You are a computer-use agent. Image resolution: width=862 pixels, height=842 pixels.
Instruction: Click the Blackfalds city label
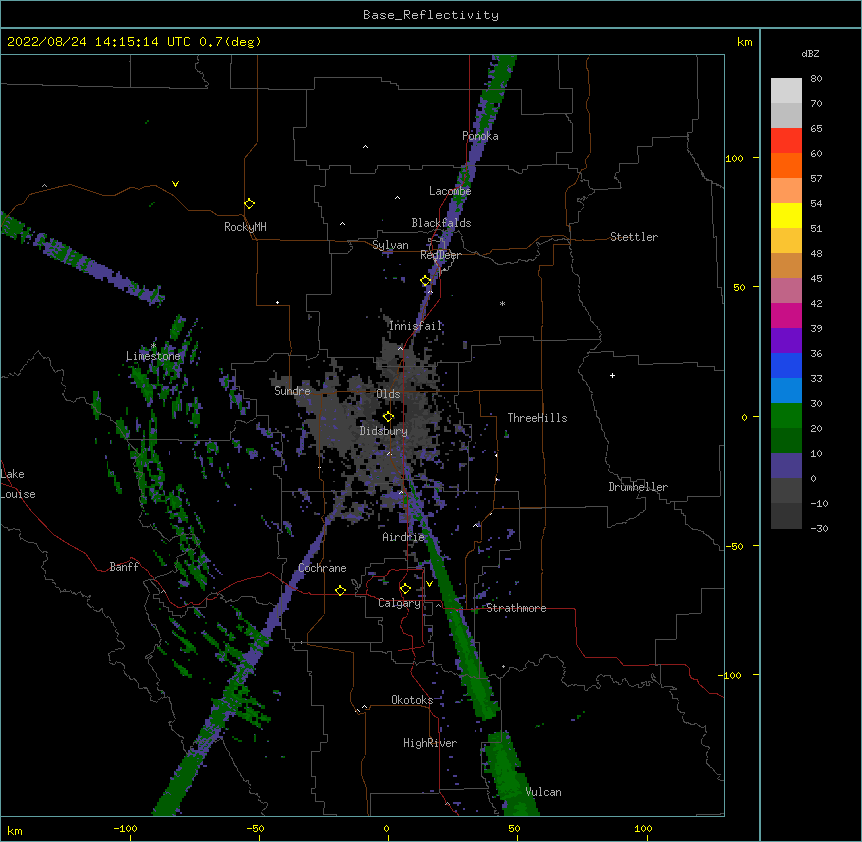click(x=441, y=223)
